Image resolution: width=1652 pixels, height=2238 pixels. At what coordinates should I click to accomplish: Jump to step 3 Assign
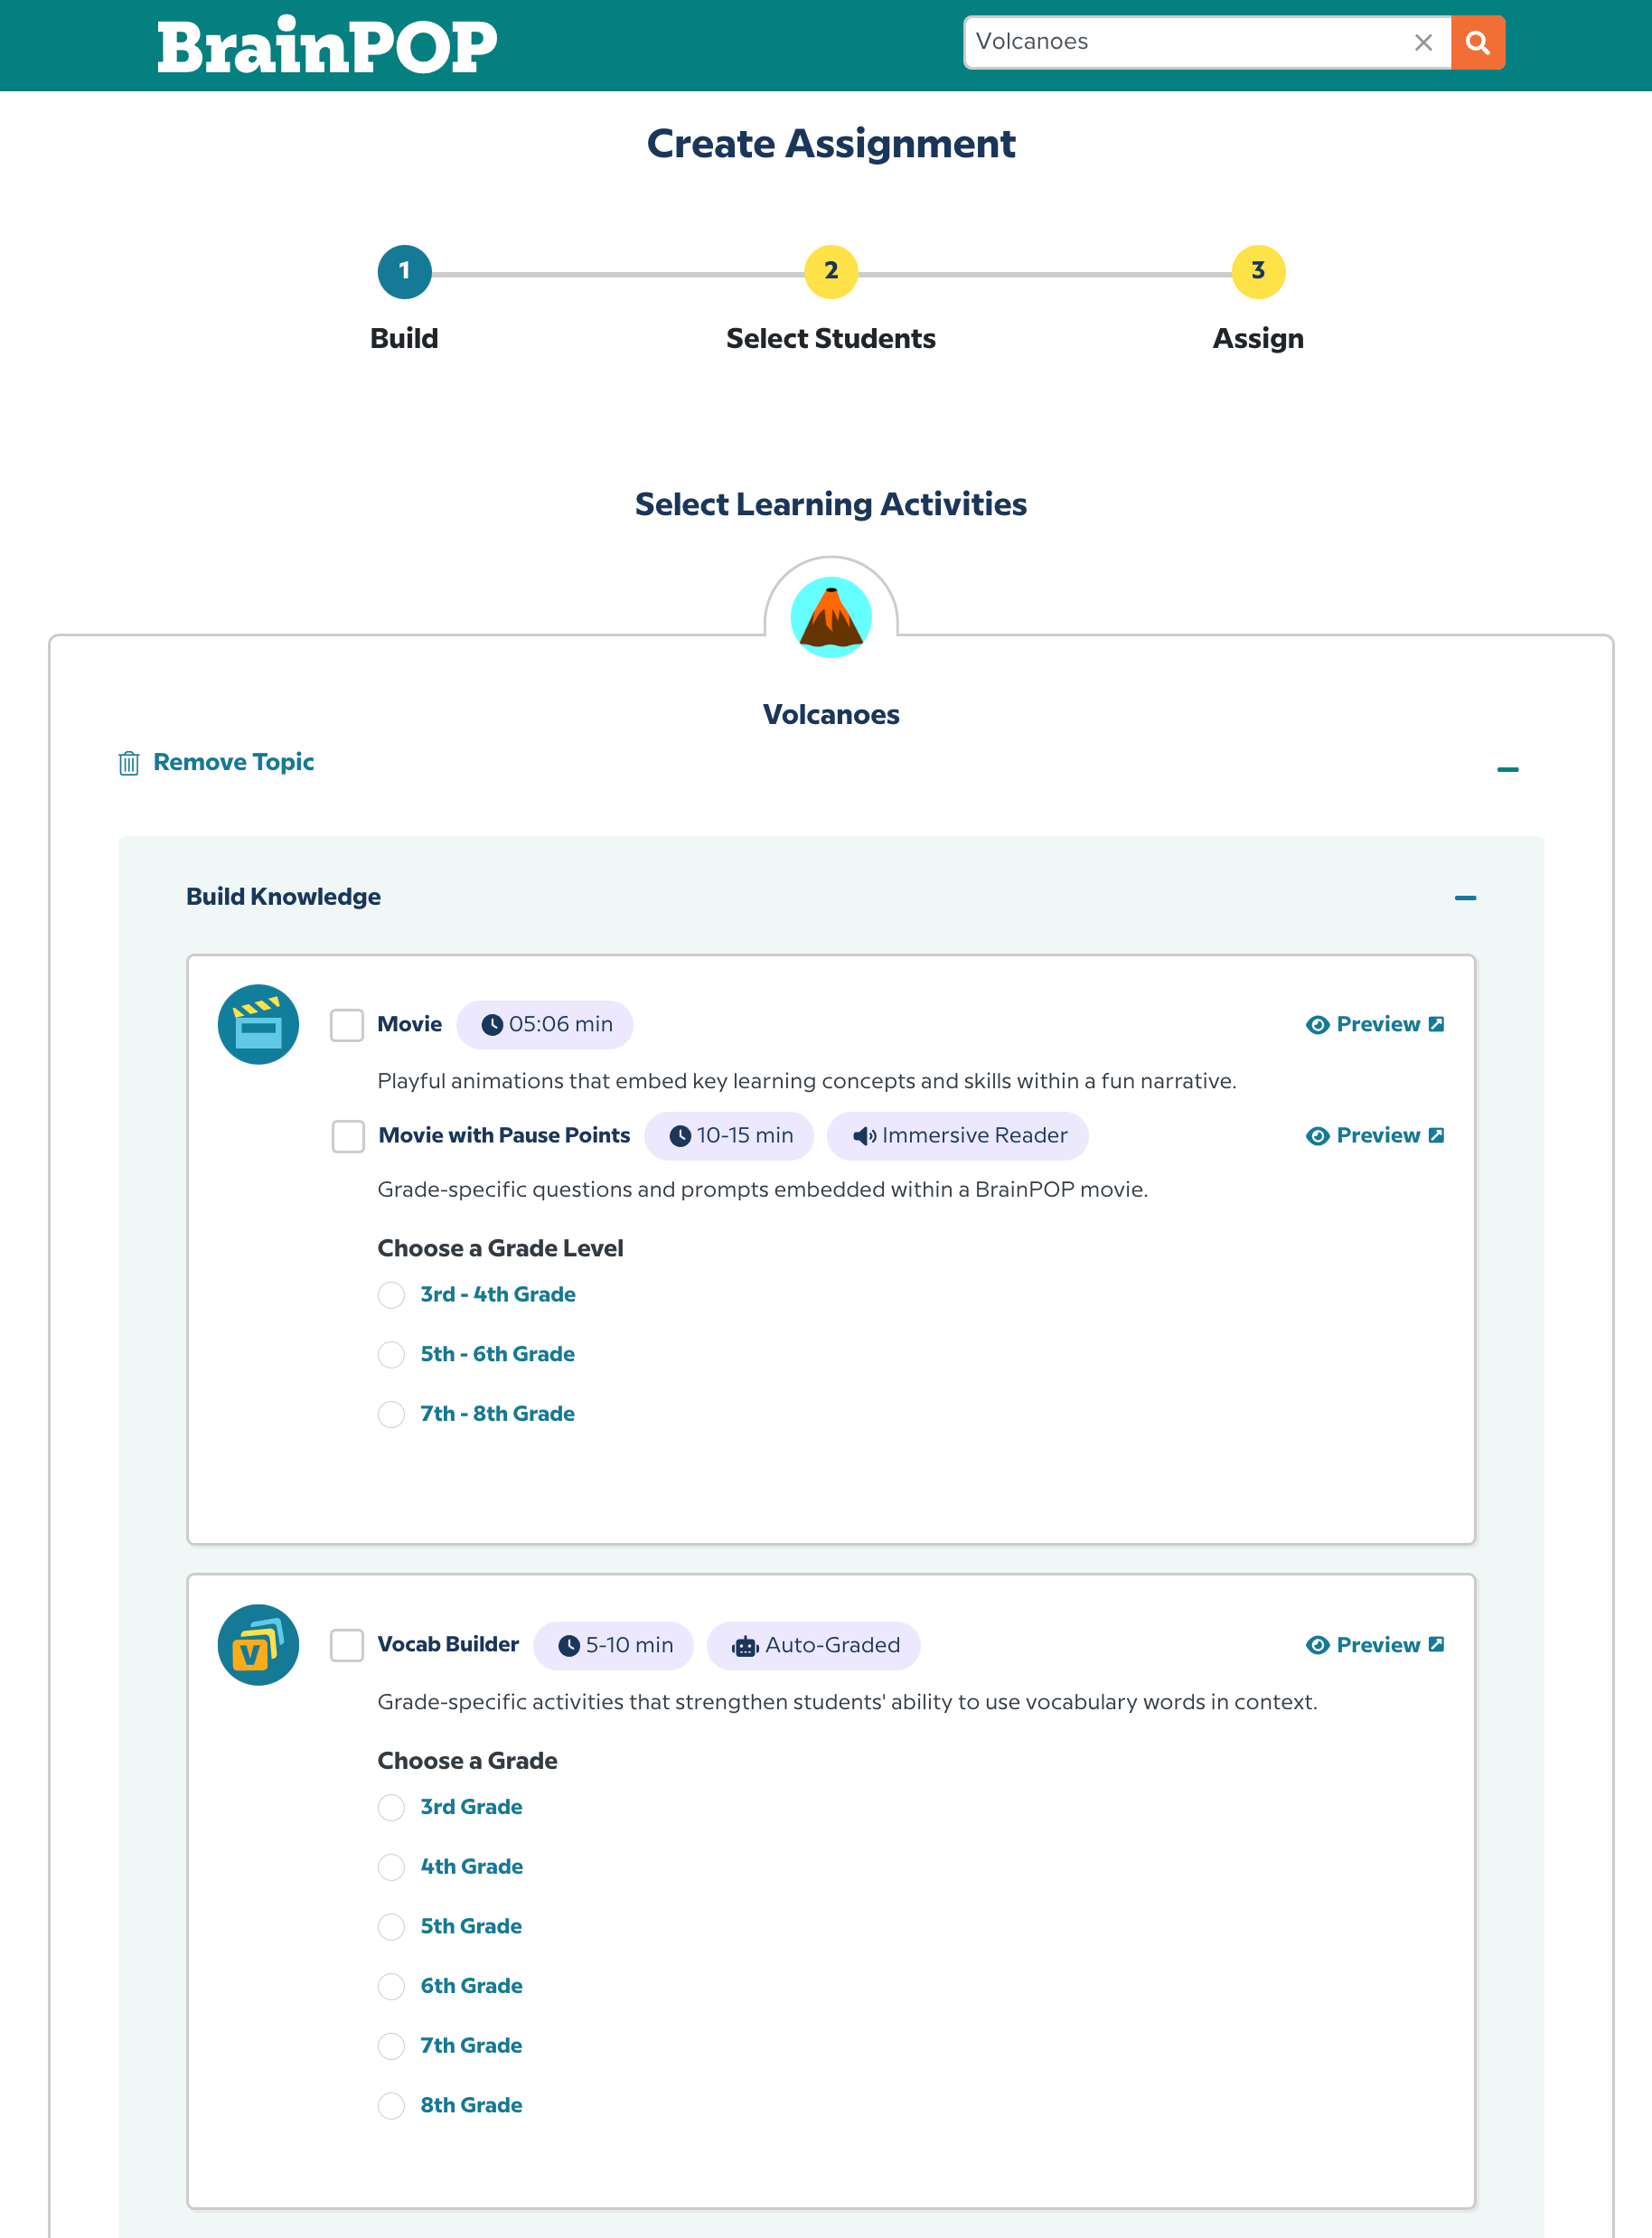click(1257, 272)
